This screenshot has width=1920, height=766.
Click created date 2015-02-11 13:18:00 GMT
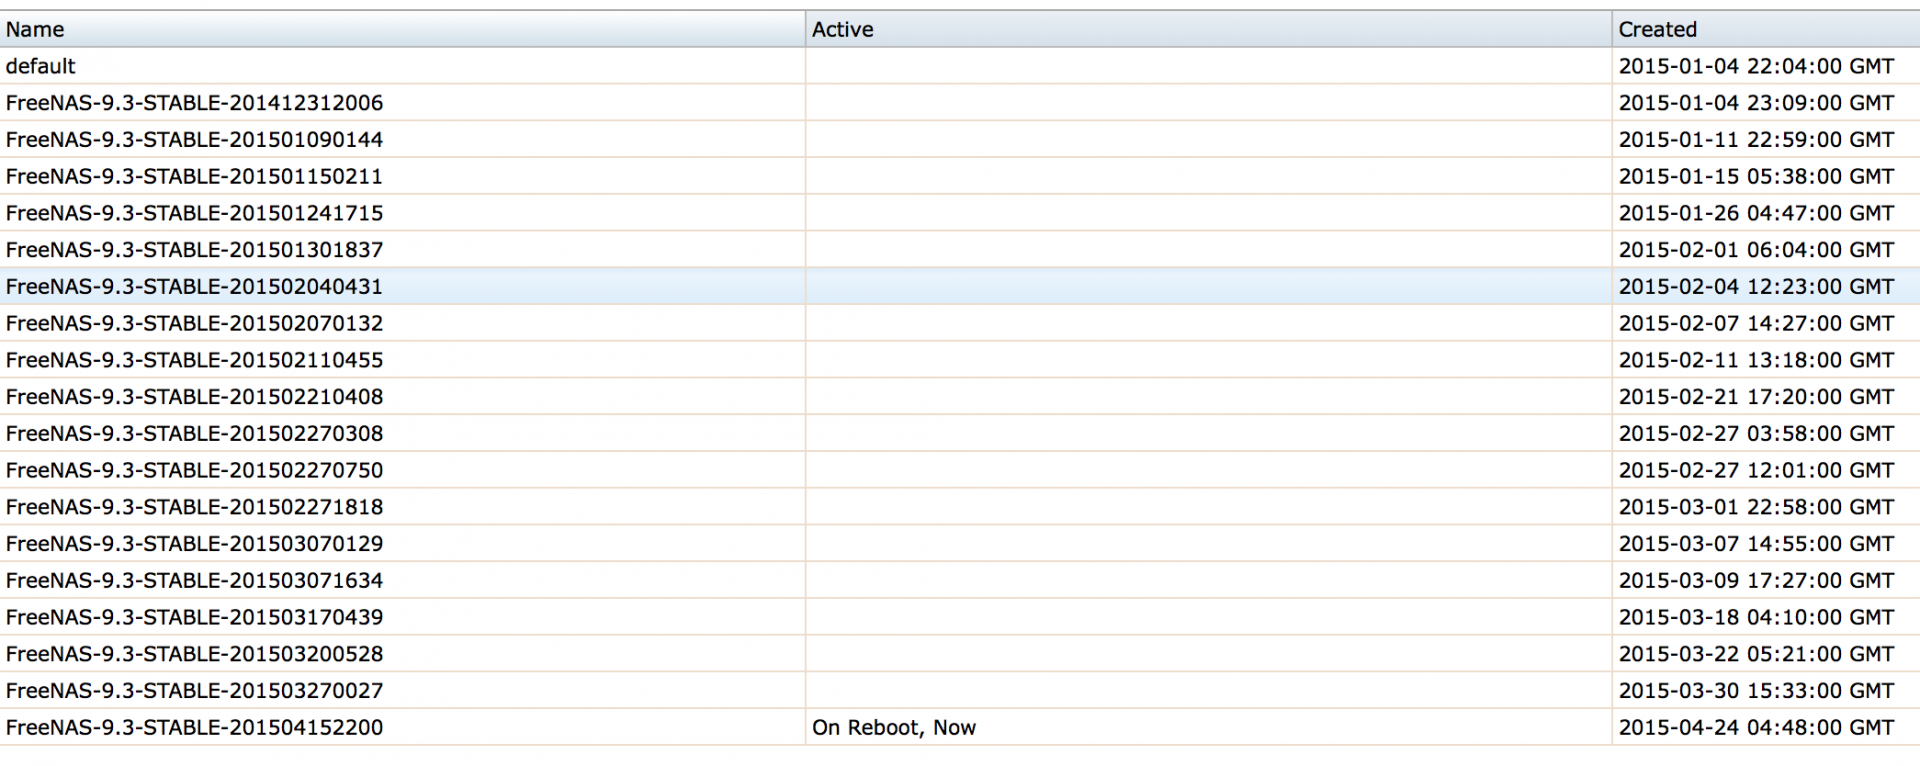coord(1756,360)
